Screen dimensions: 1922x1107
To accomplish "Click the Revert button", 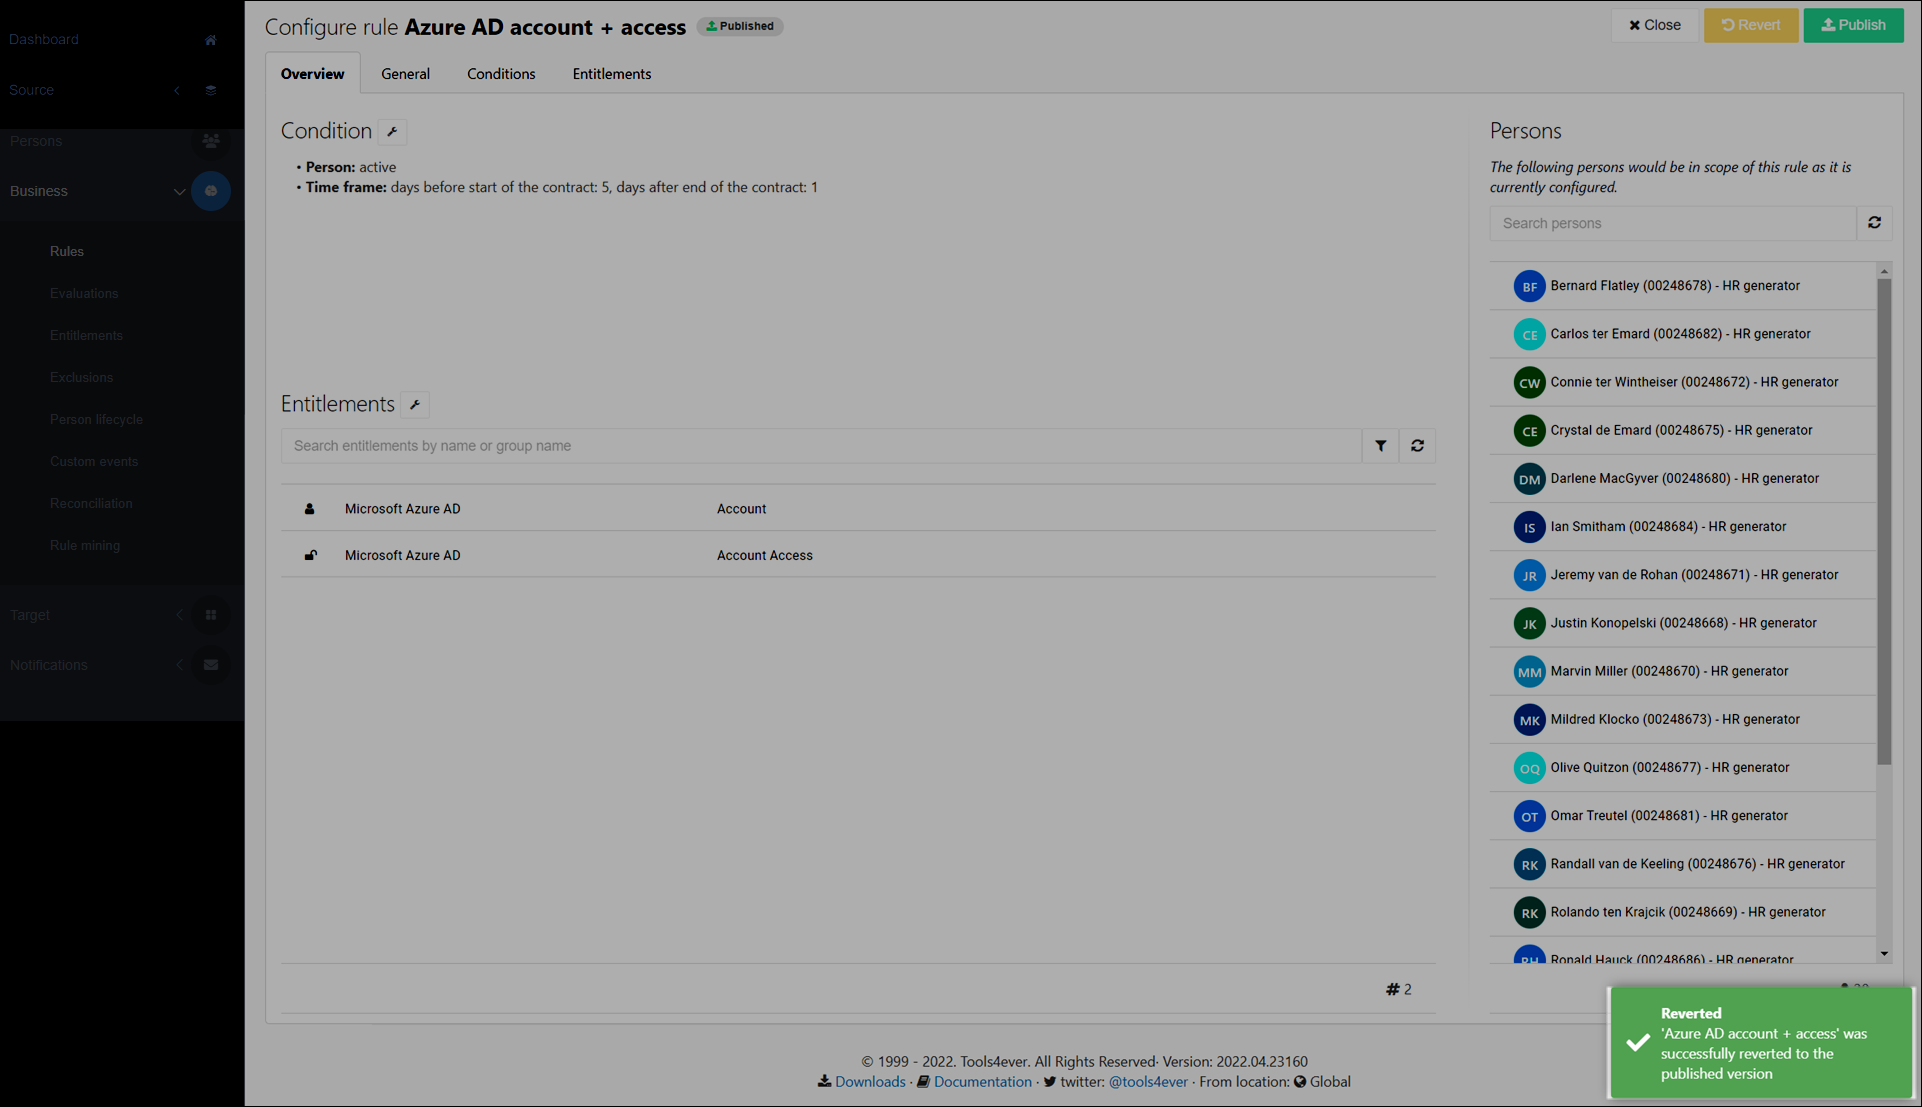I will tap(1750, 25).
